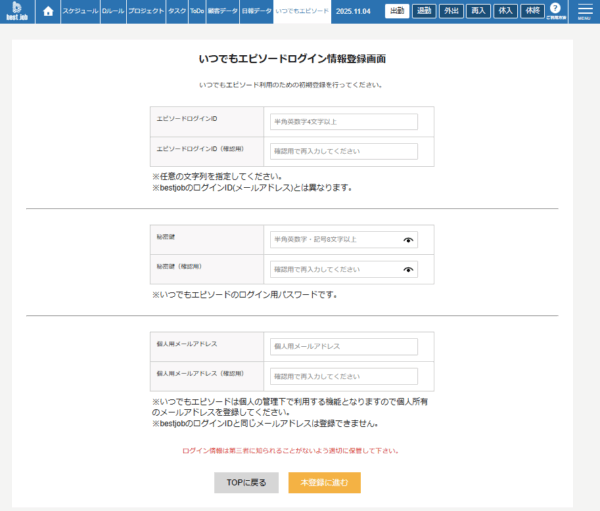This screenshot has width=600, height=511.
Task: Click the 本登録に進む button
Action: pos(324,482)
